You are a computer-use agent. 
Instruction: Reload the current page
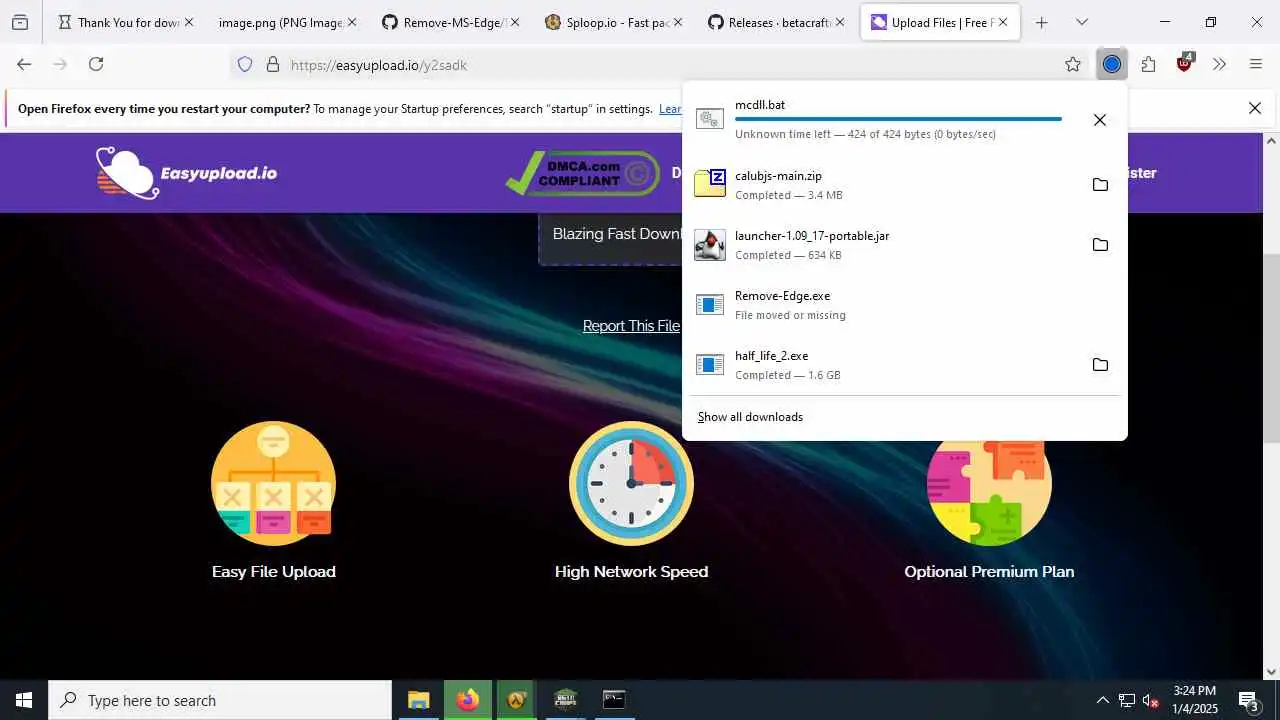coord(96,64)
